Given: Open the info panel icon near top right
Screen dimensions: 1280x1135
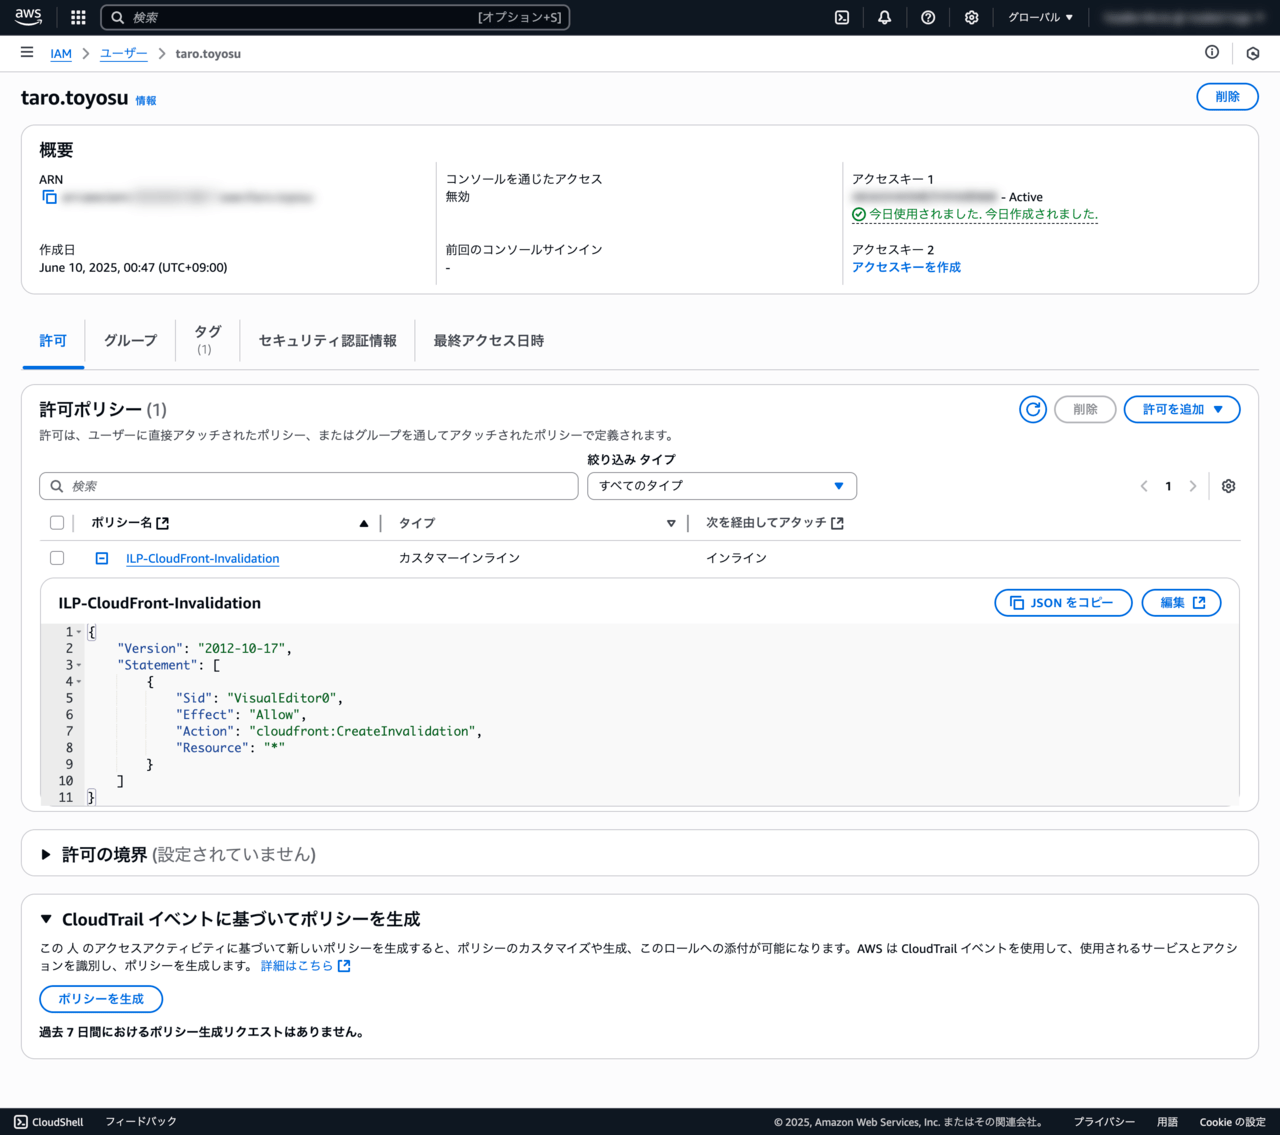Looking at the screenshot, I should point(1212,52).
